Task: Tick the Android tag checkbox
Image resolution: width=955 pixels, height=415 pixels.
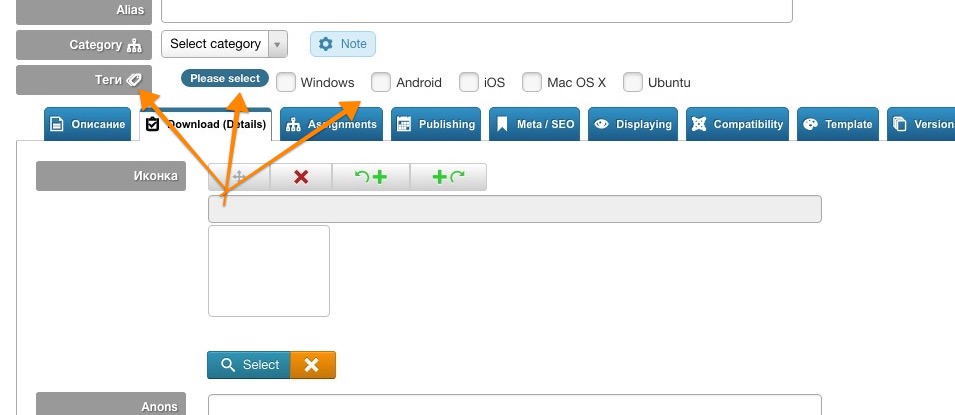Action: tap(381, 82)
